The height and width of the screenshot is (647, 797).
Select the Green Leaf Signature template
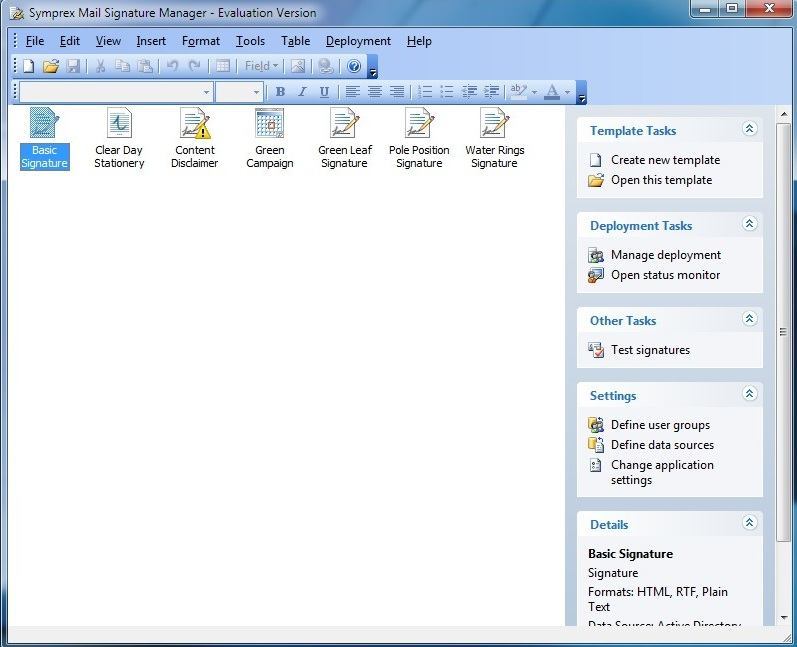[x=345, y=138]
